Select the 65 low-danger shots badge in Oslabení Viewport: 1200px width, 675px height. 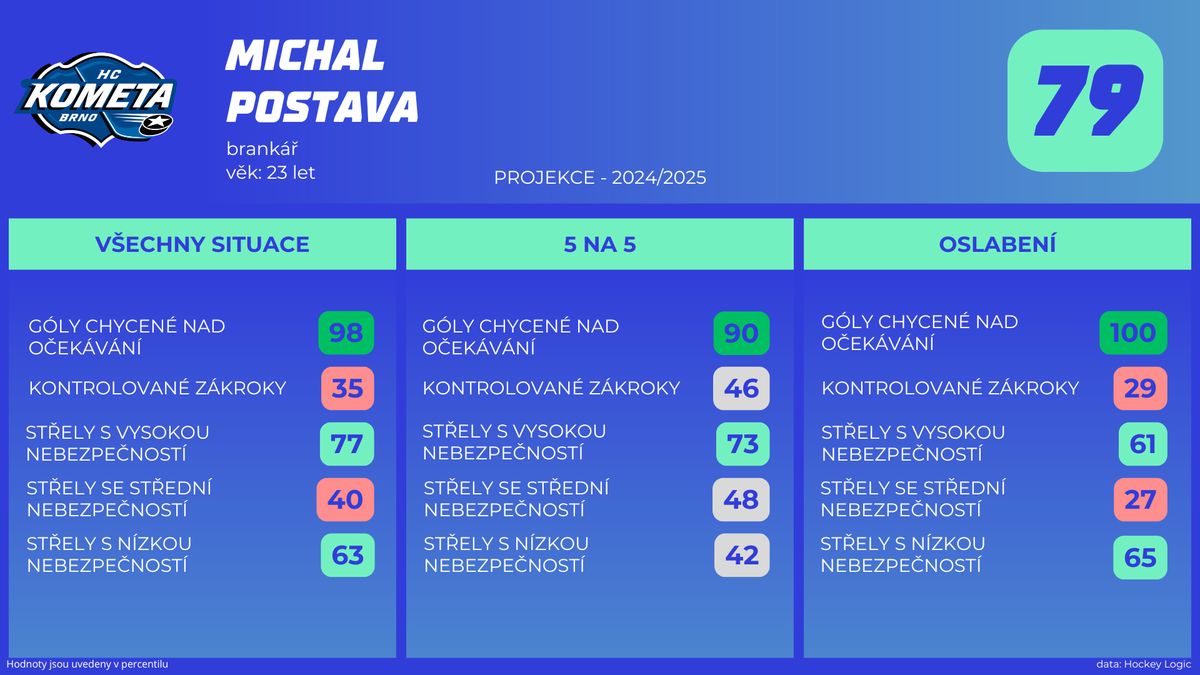[1140, 557]
